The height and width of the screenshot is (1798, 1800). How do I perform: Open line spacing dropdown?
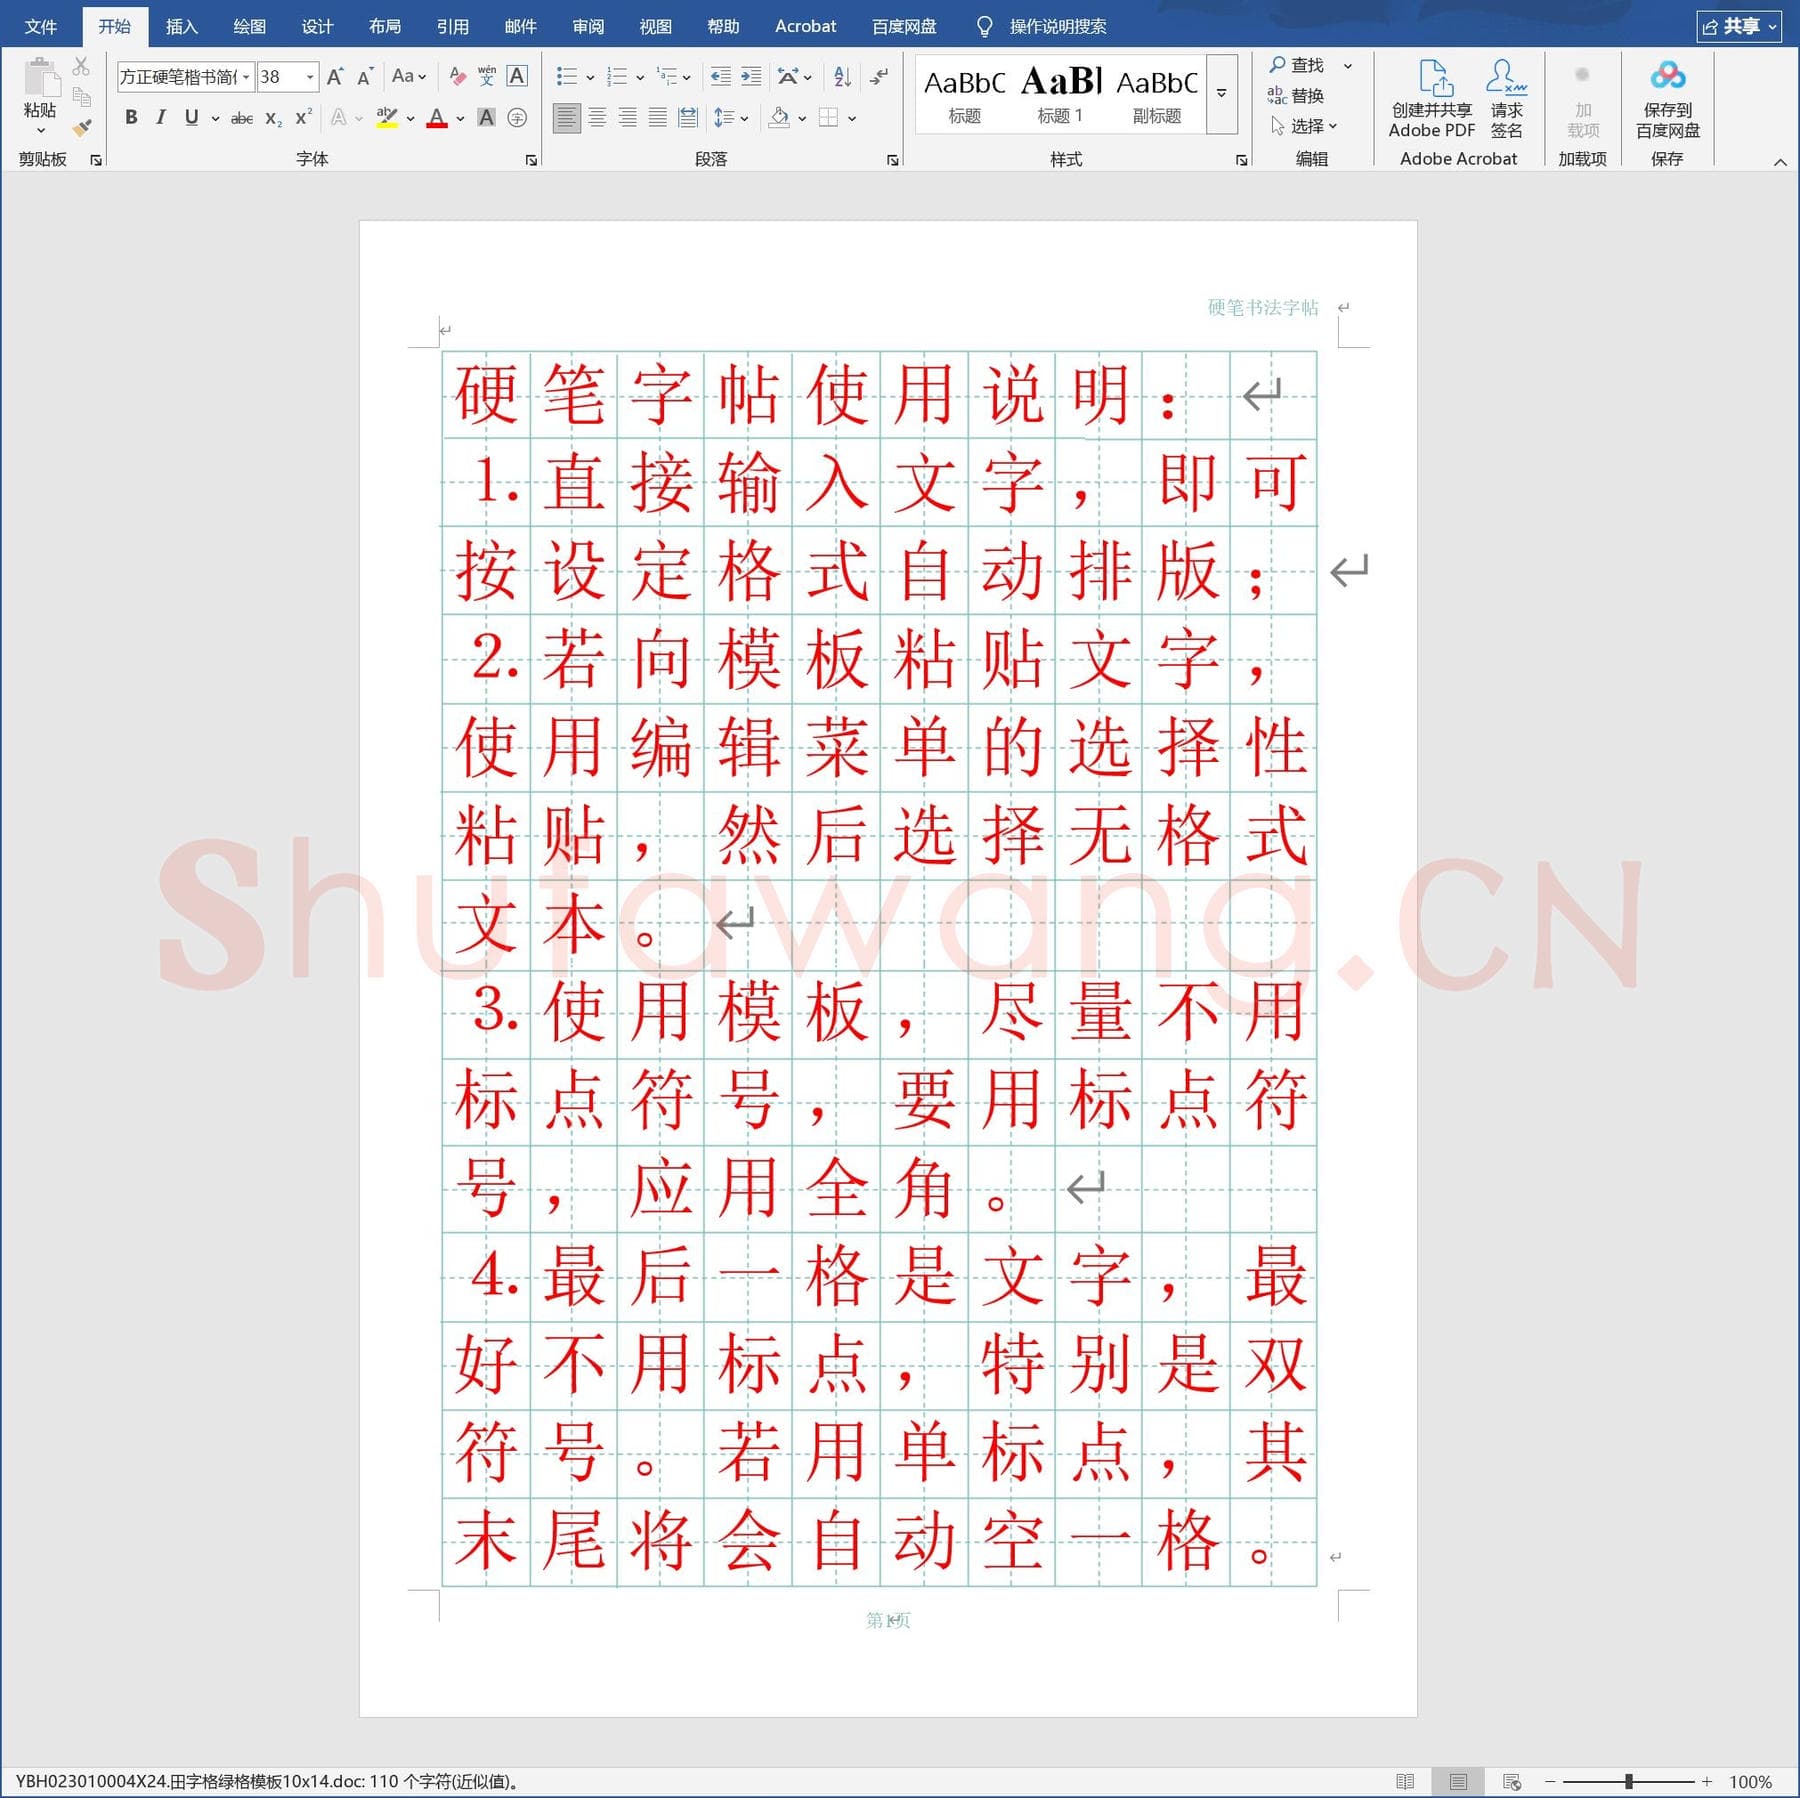[744, 118]
